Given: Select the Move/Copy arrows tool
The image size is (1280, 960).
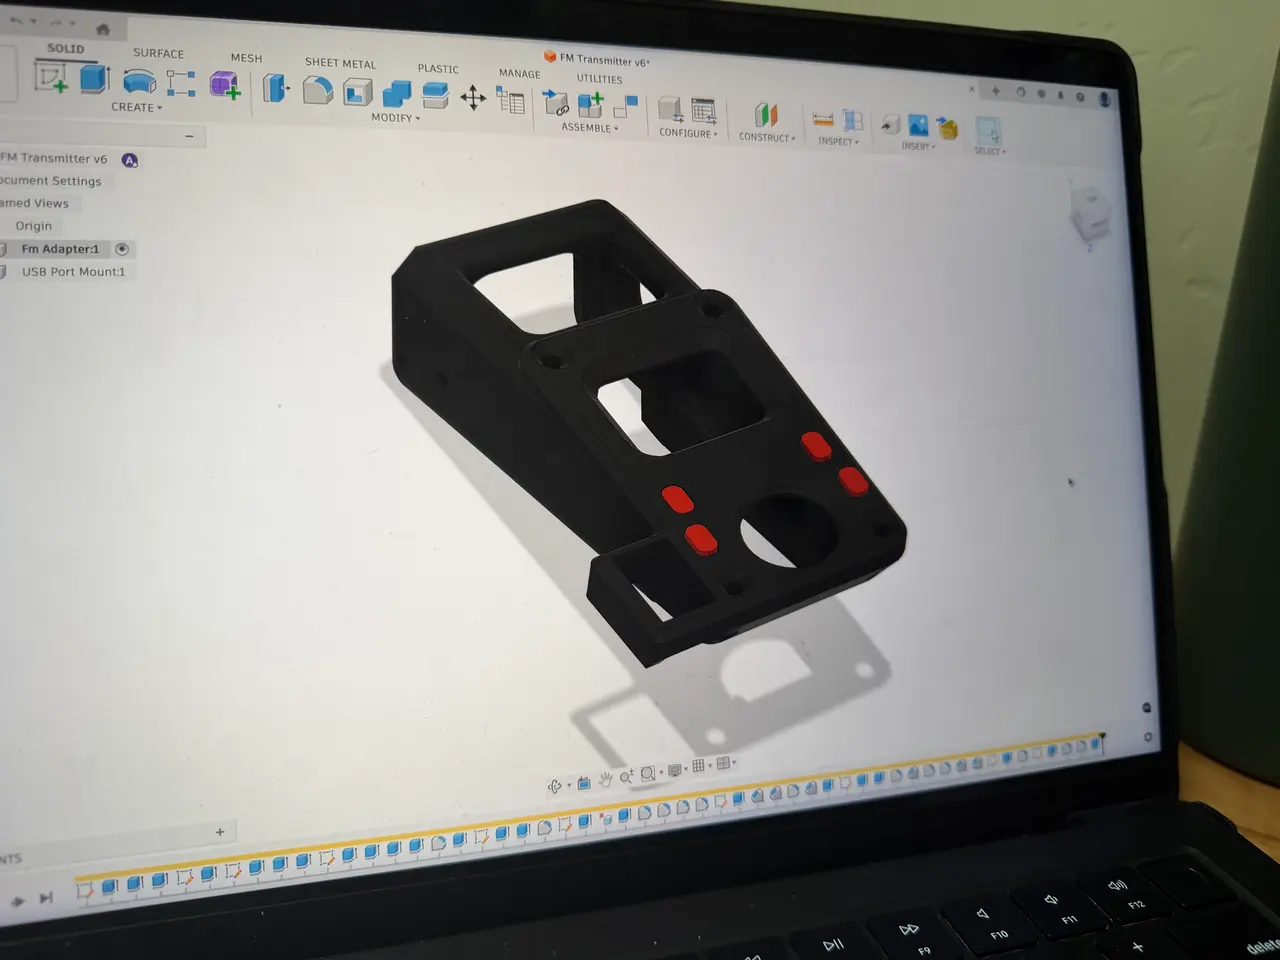Looking at the screenshot, I should click(473, 98).
